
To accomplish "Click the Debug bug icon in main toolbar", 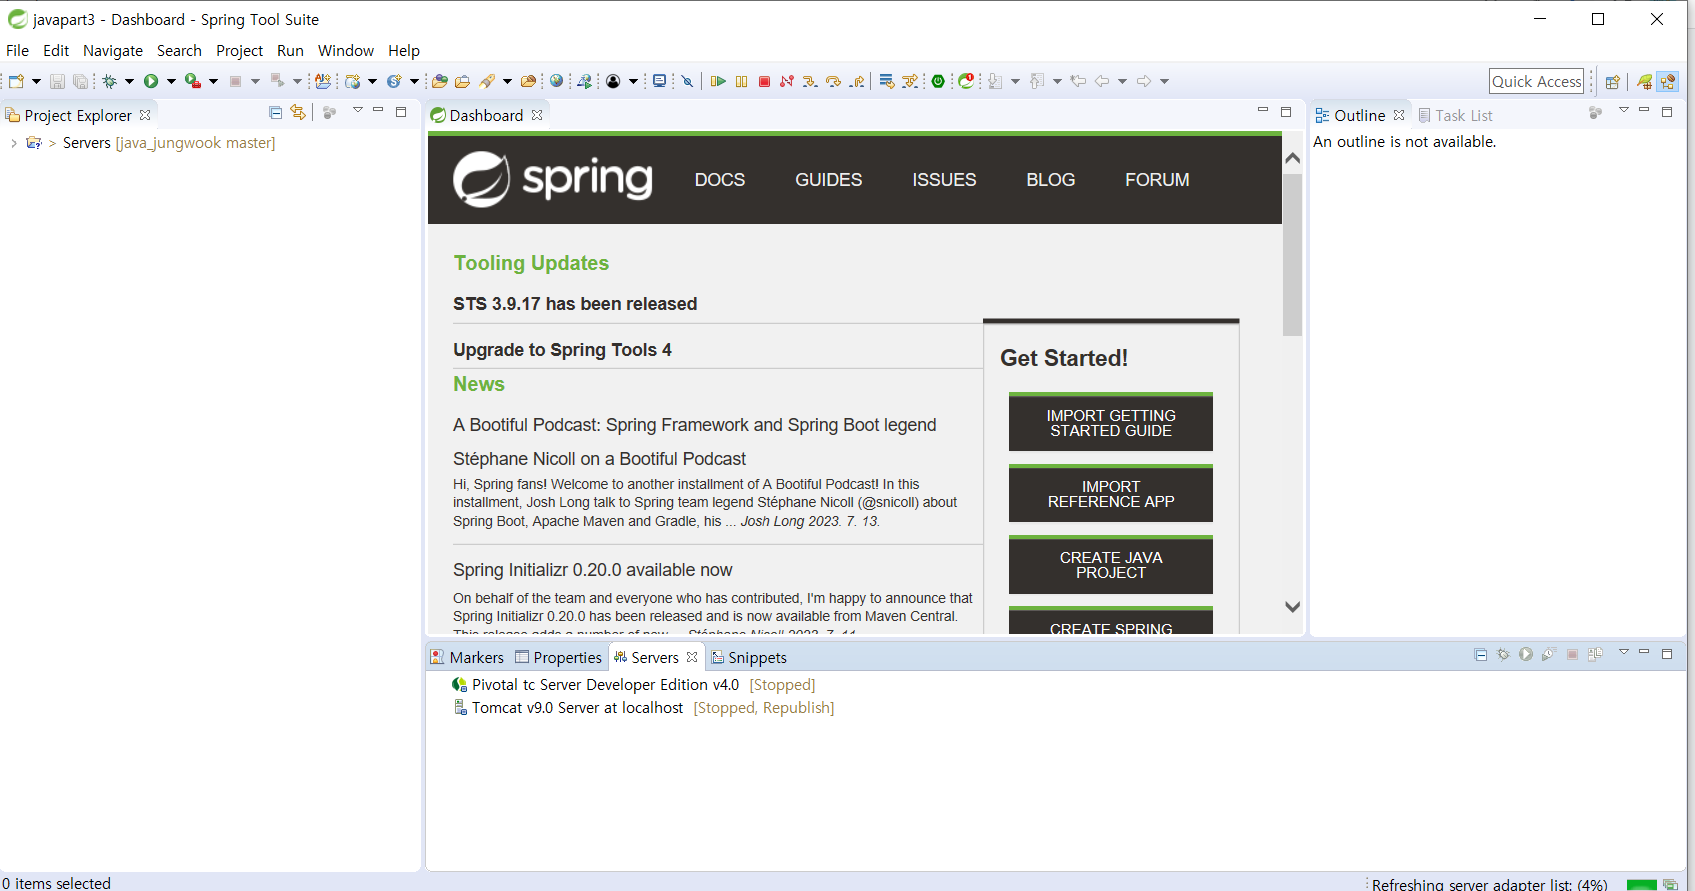I will 109,81.
